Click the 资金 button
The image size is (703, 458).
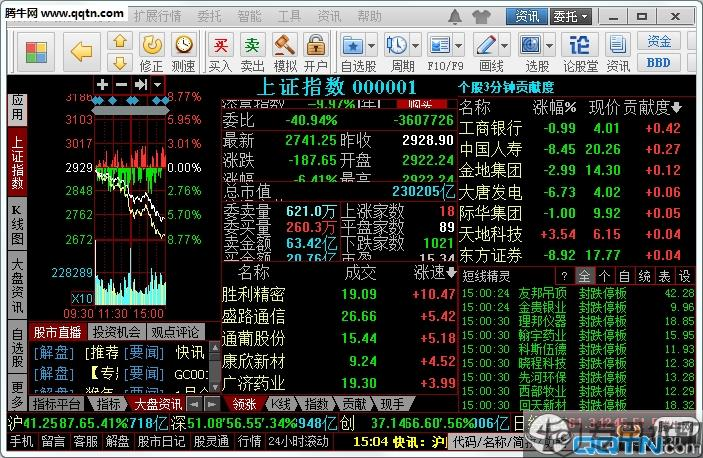tap(659, 42)
